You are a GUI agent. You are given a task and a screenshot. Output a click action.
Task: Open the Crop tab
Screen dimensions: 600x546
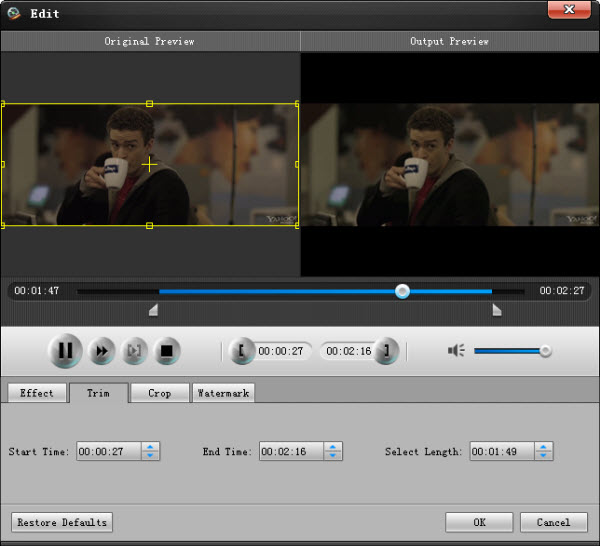click(160, 393)
